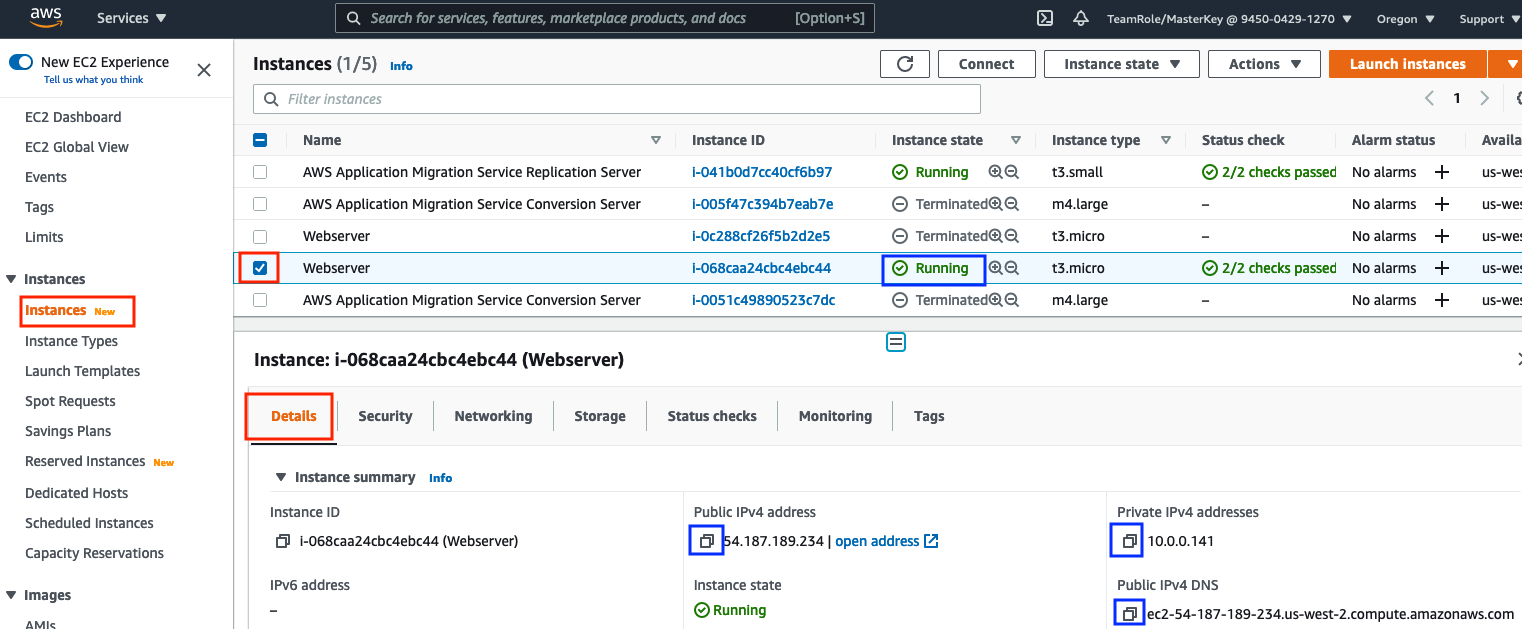
Task: Check the Replication Server instance checkbox
Action: (x=260, y=172)
